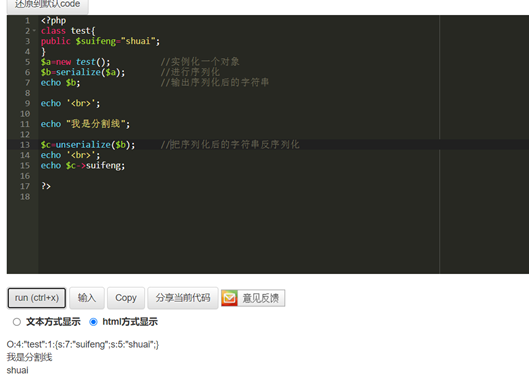
Task: Click the envelope icon beside 意见反馈
Action: [x=229, y=298]
